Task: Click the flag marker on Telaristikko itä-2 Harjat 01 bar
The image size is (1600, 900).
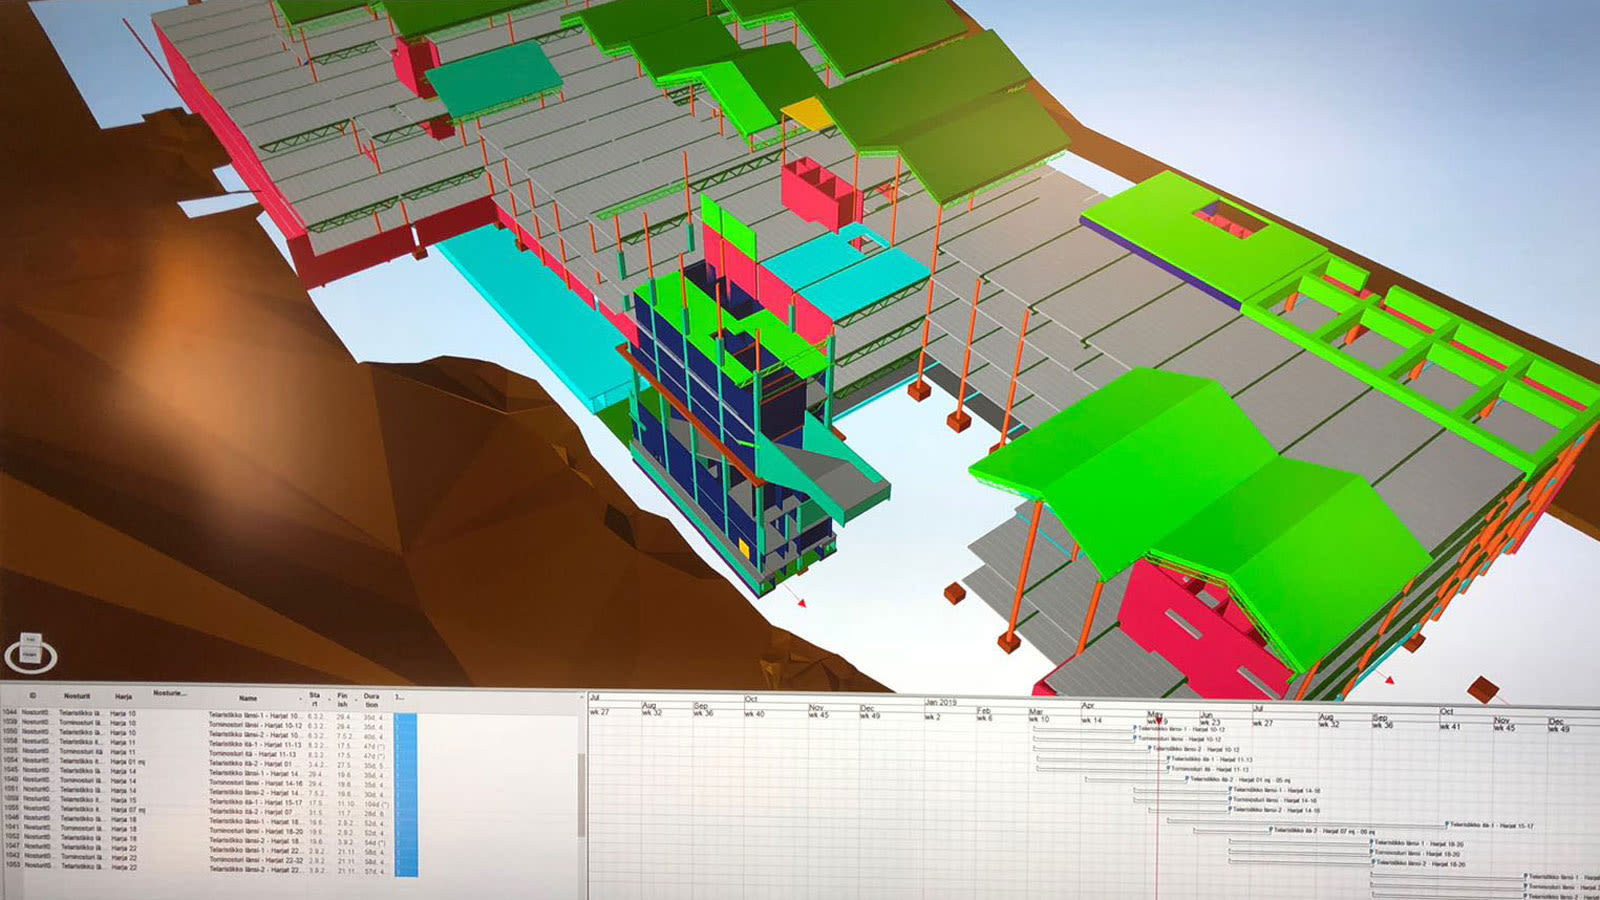Action: 1187,779
